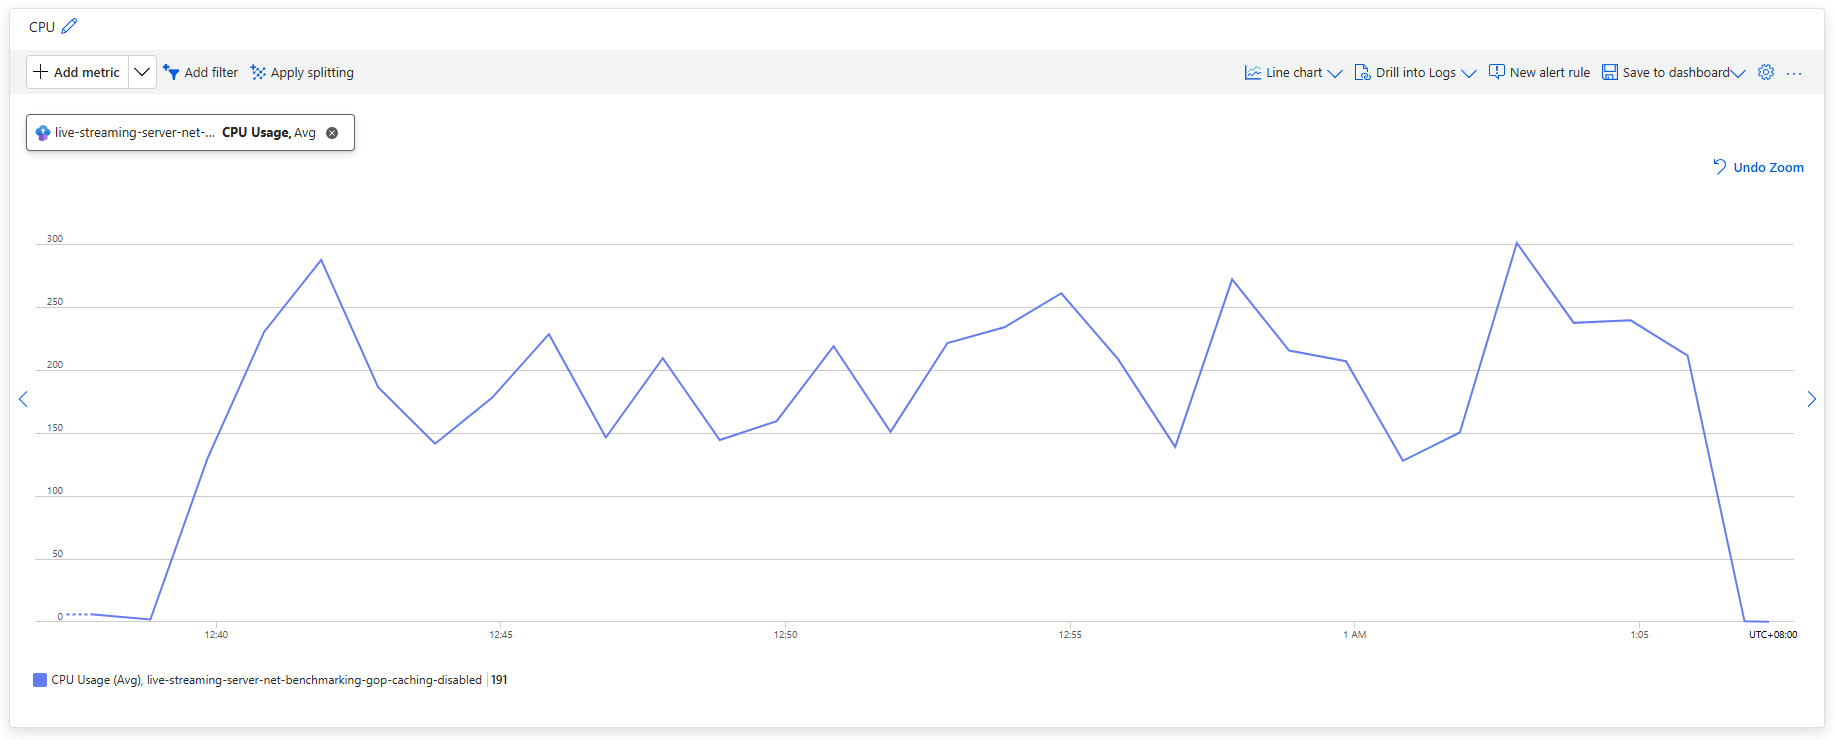Click the blue CPU Usage legend swatch
Screen dimensions: 1834x740
[x=40, y=680]
